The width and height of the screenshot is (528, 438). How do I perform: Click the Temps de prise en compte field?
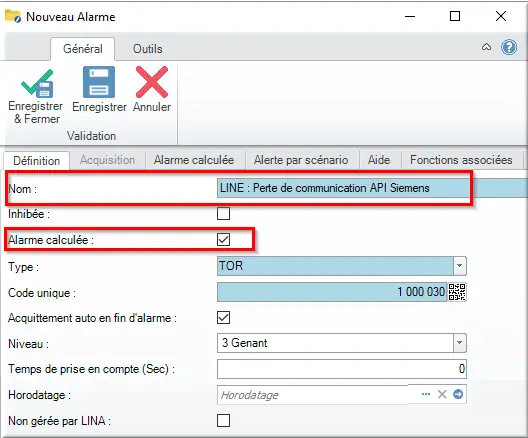click(x=342, y=369)
